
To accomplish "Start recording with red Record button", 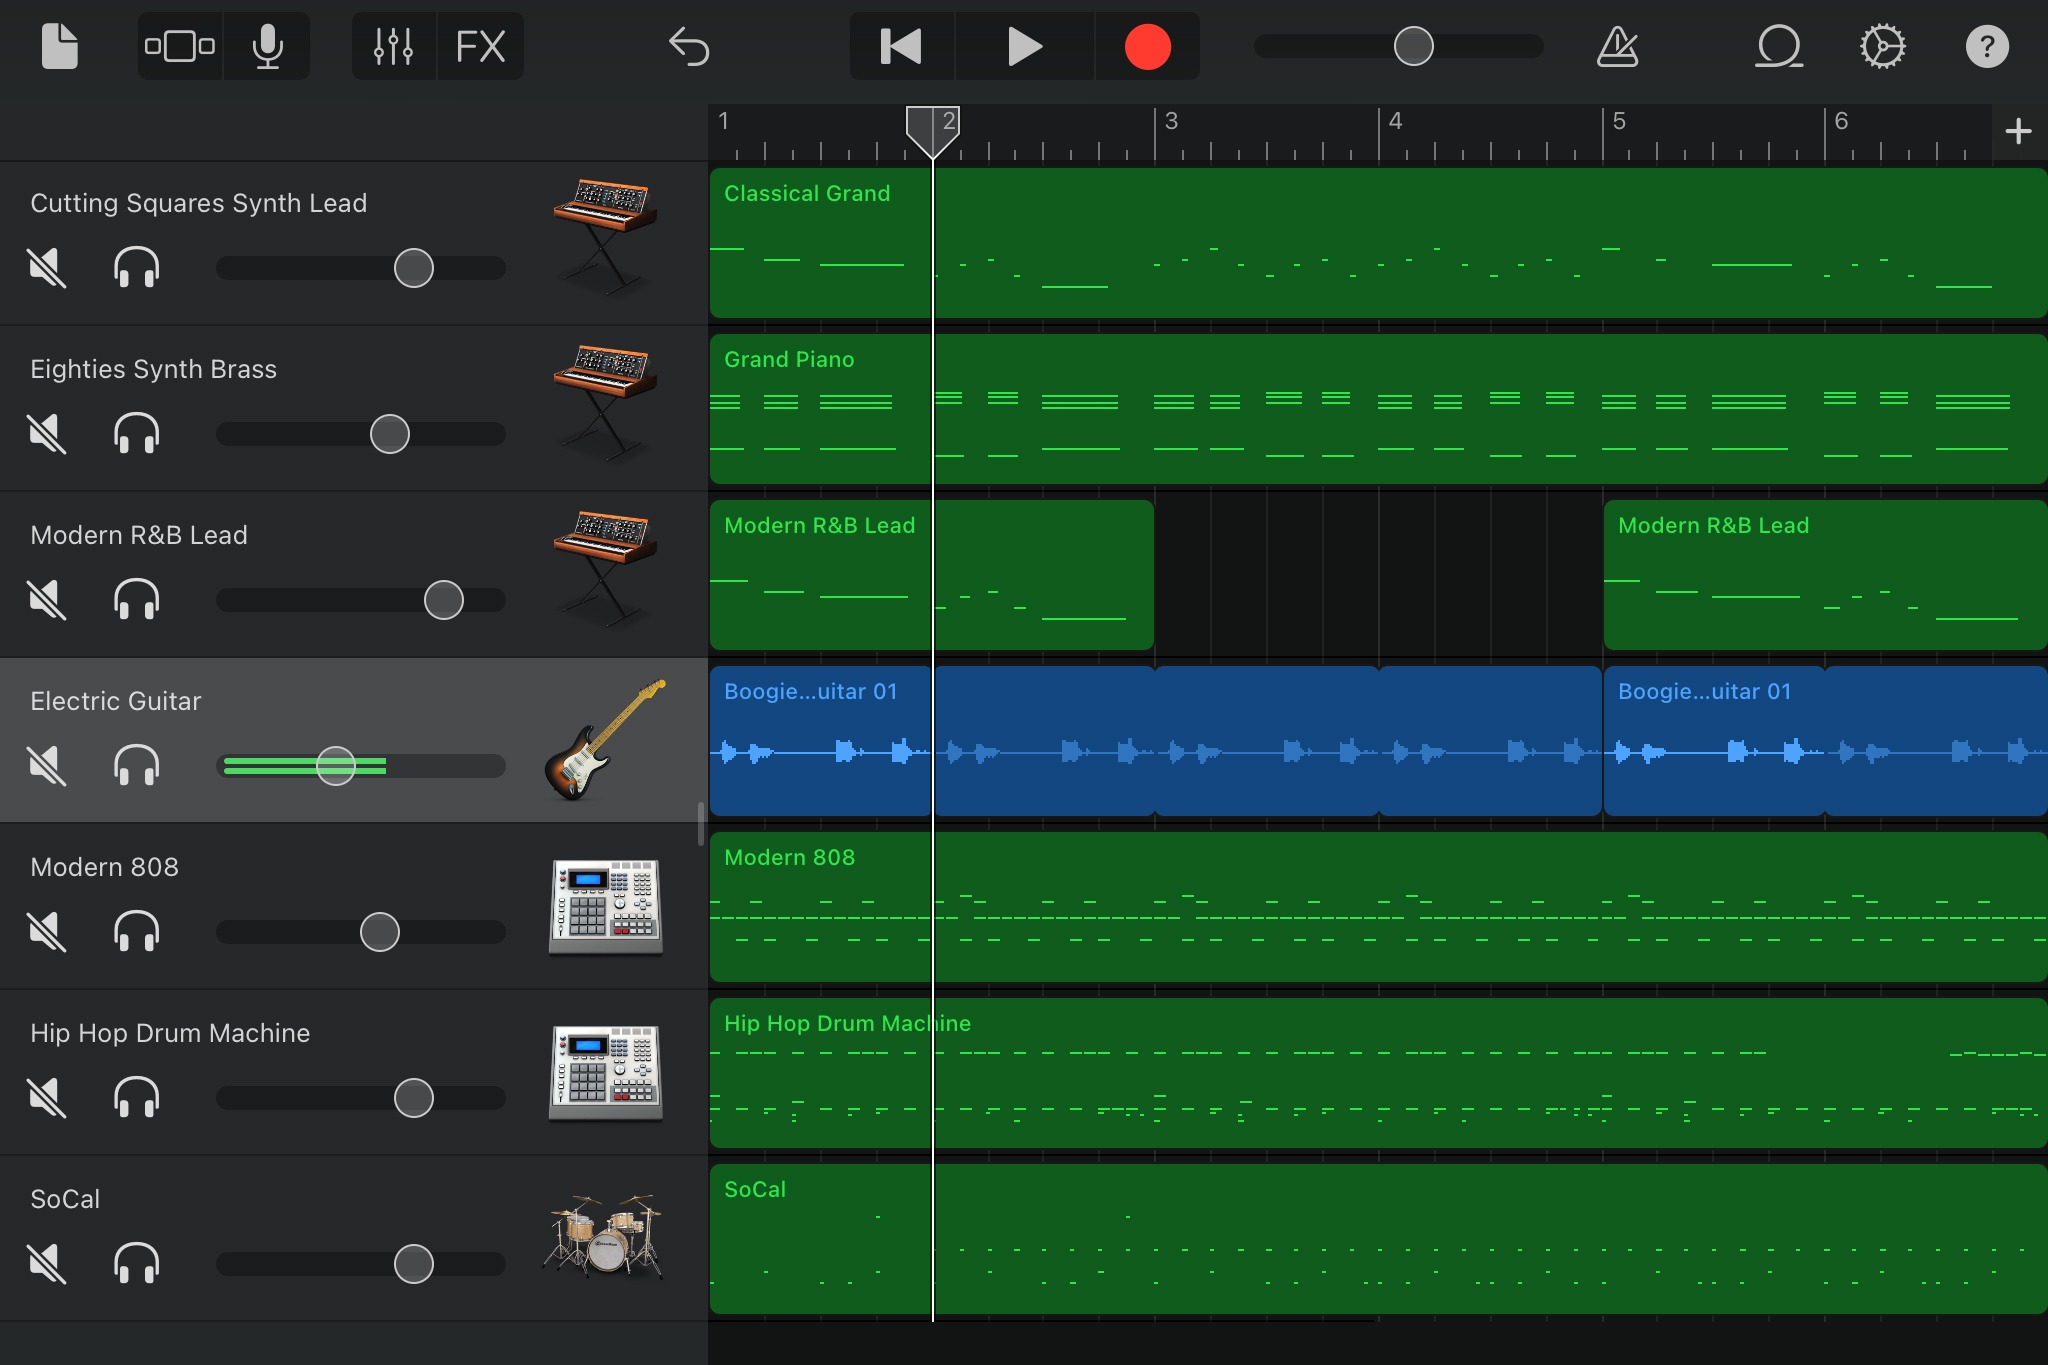I will [x=1147, y=47].
